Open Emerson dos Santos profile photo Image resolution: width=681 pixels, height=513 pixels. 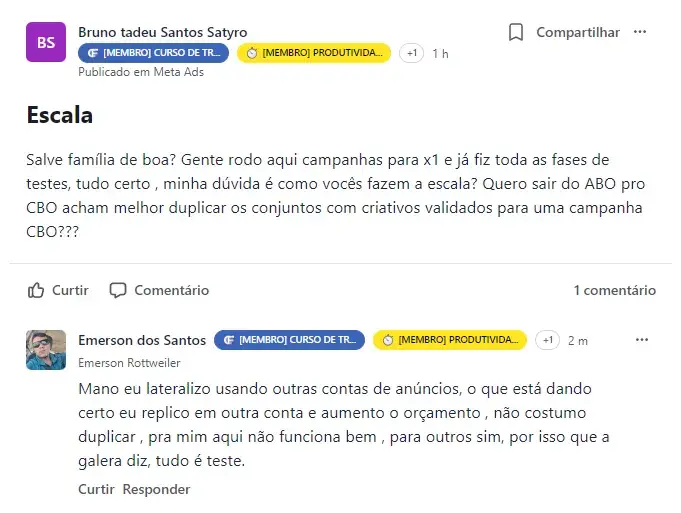(46, 350)
